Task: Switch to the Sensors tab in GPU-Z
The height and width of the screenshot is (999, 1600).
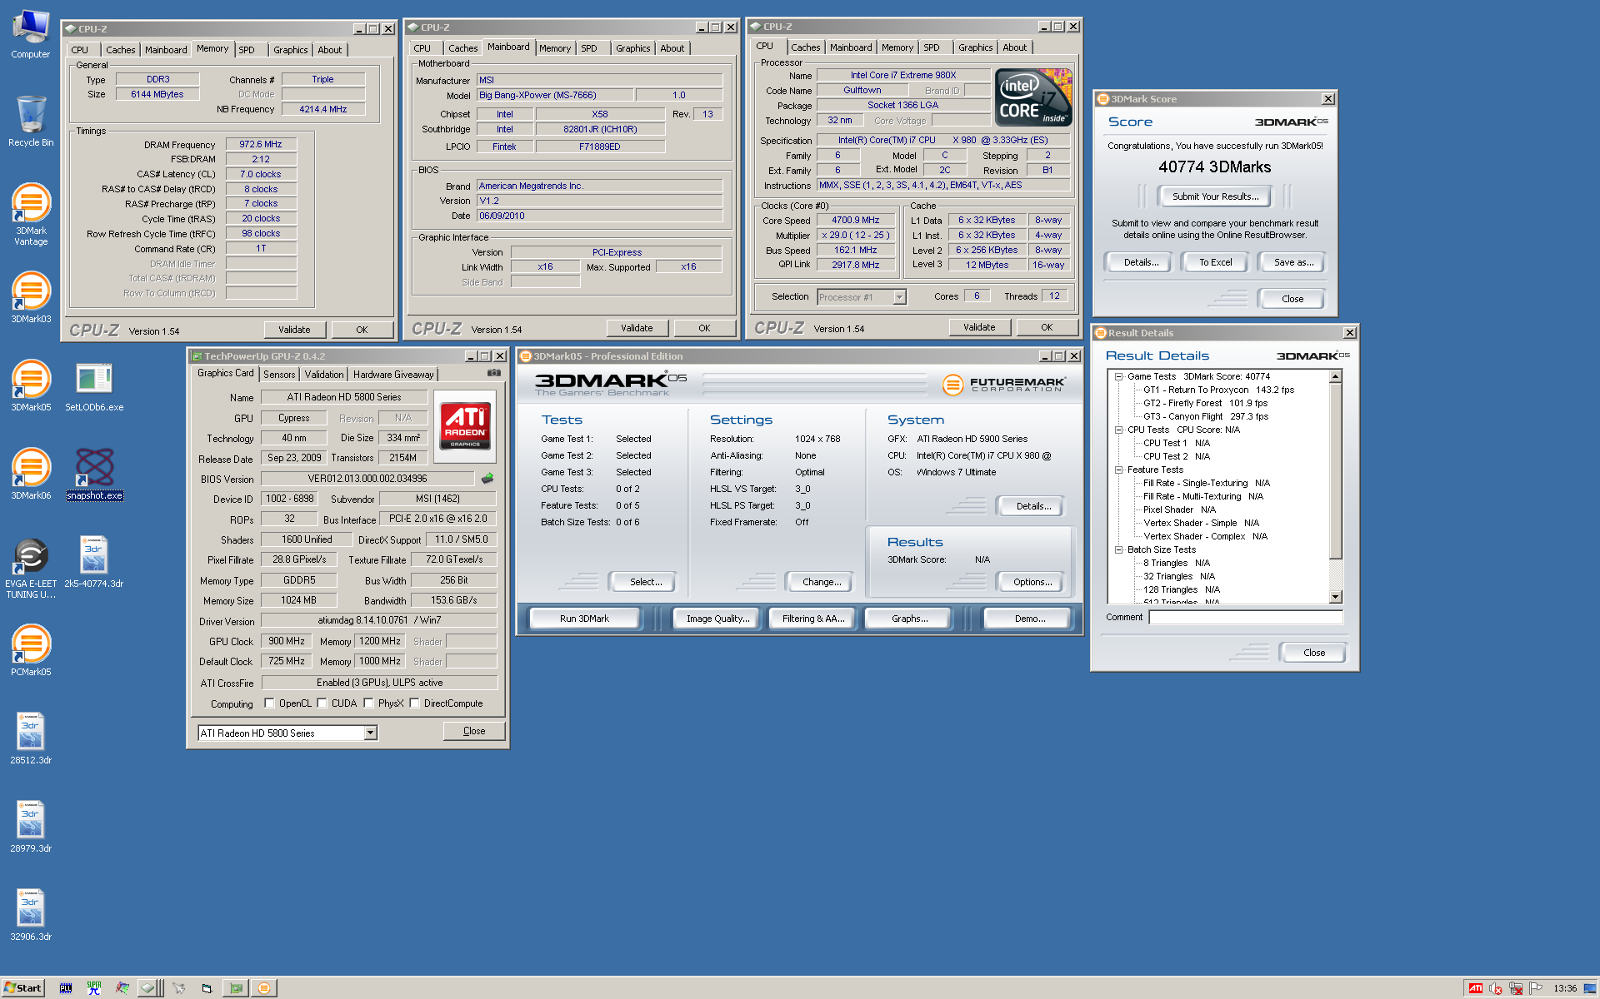Action: pos(279,374)
